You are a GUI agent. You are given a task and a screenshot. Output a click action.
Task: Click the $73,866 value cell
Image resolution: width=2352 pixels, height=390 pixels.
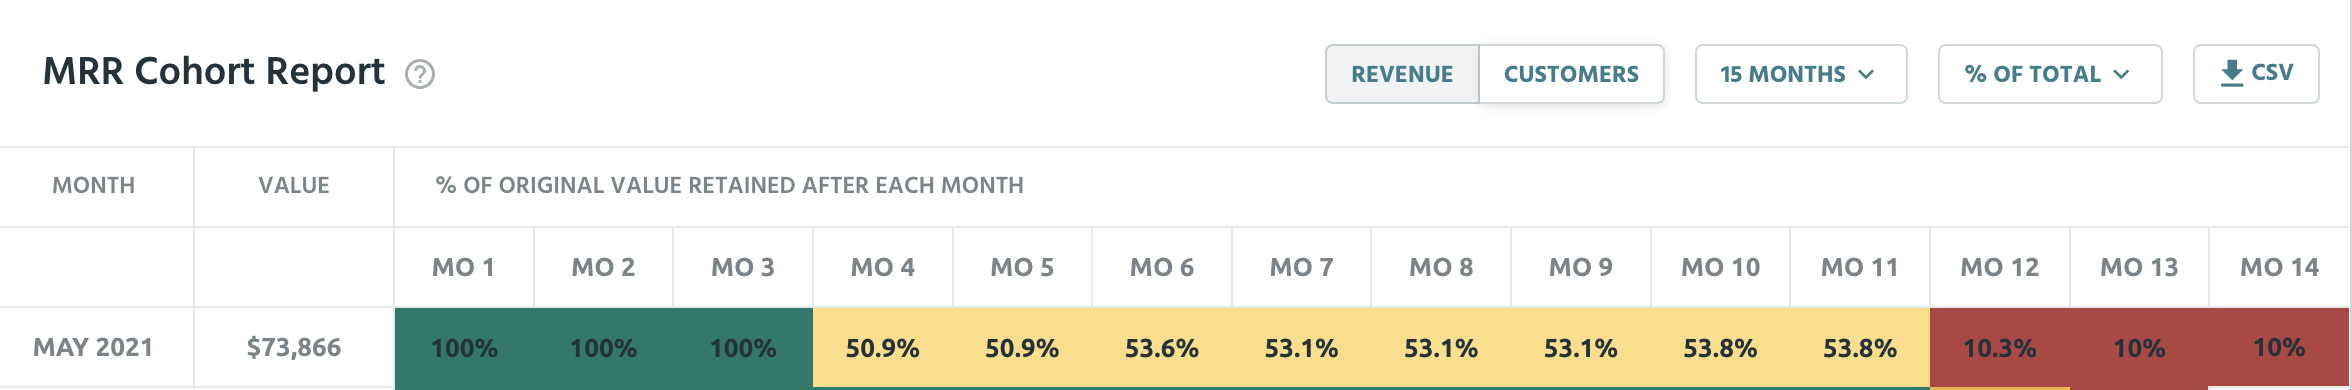[294, 348]
